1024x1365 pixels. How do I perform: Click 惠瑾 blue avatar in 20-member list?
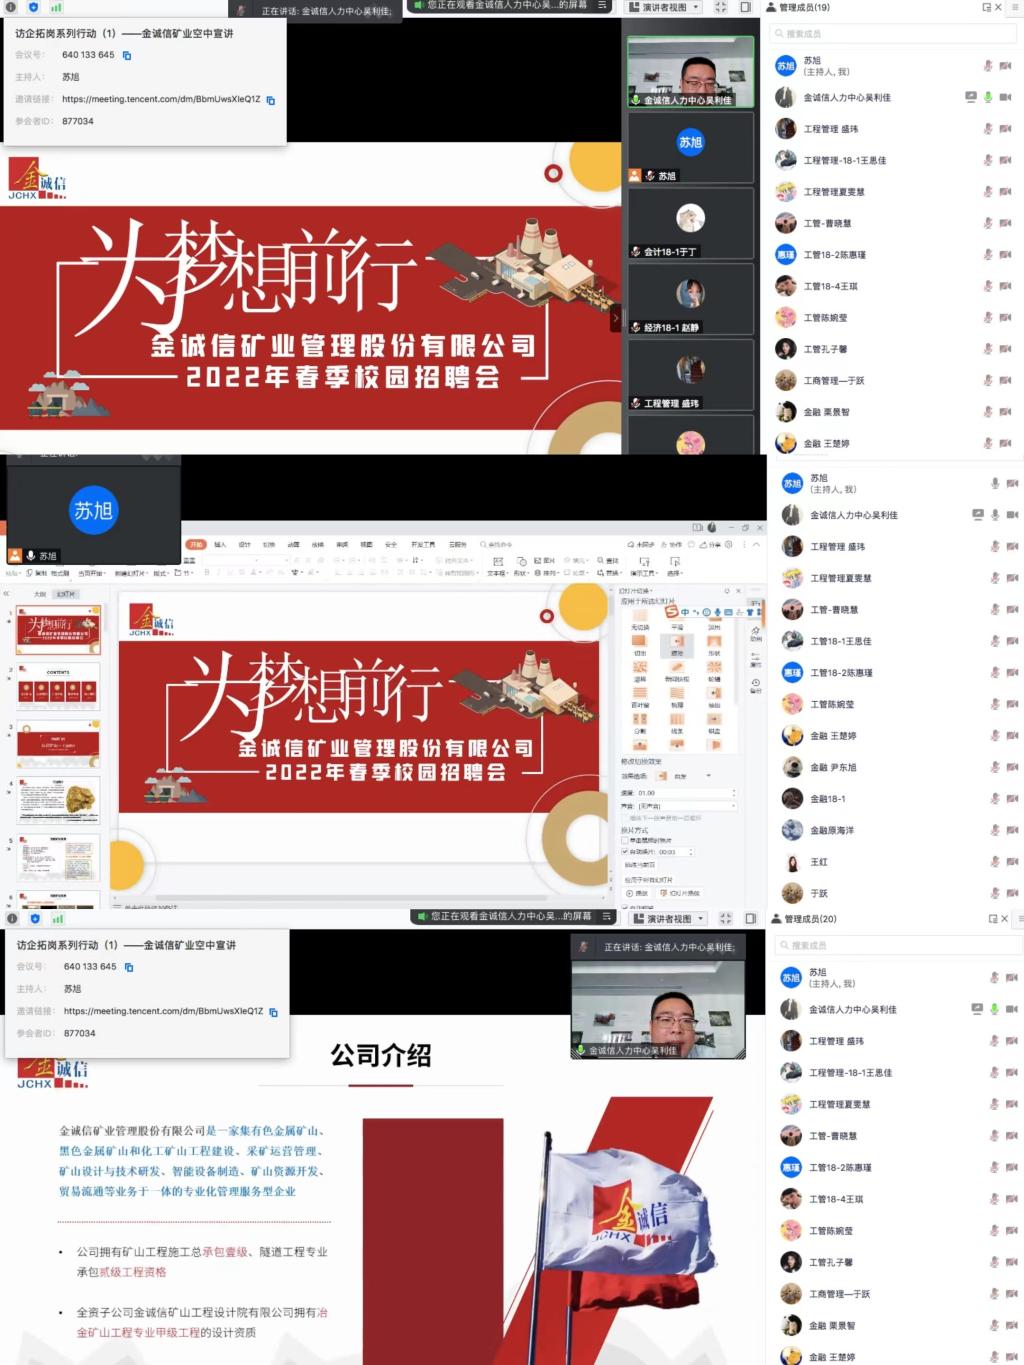click(791, 1167)
